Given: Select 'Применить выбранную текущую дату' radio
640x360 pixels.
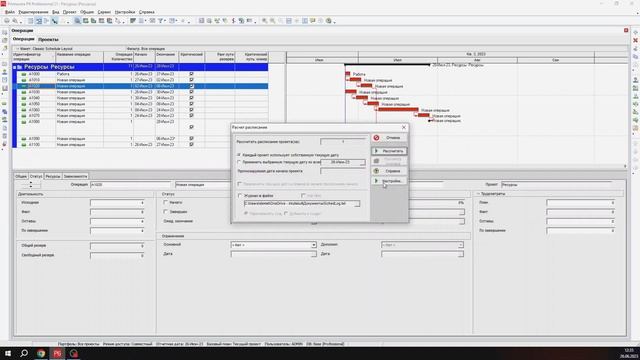Looking at the screenshot, I should [240, 162].
